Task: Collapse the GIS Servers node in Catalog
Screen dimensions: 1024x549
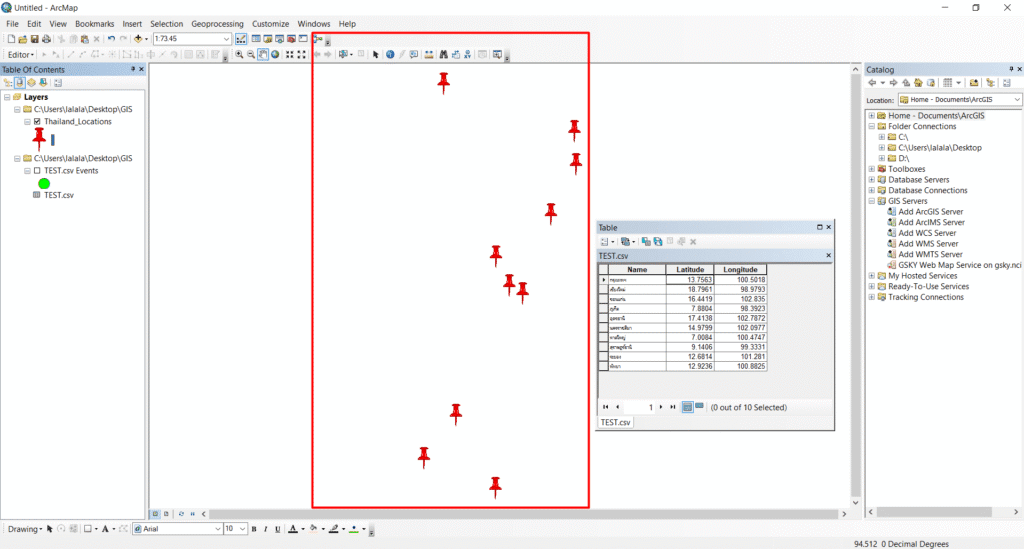Action: coord(871,201)
